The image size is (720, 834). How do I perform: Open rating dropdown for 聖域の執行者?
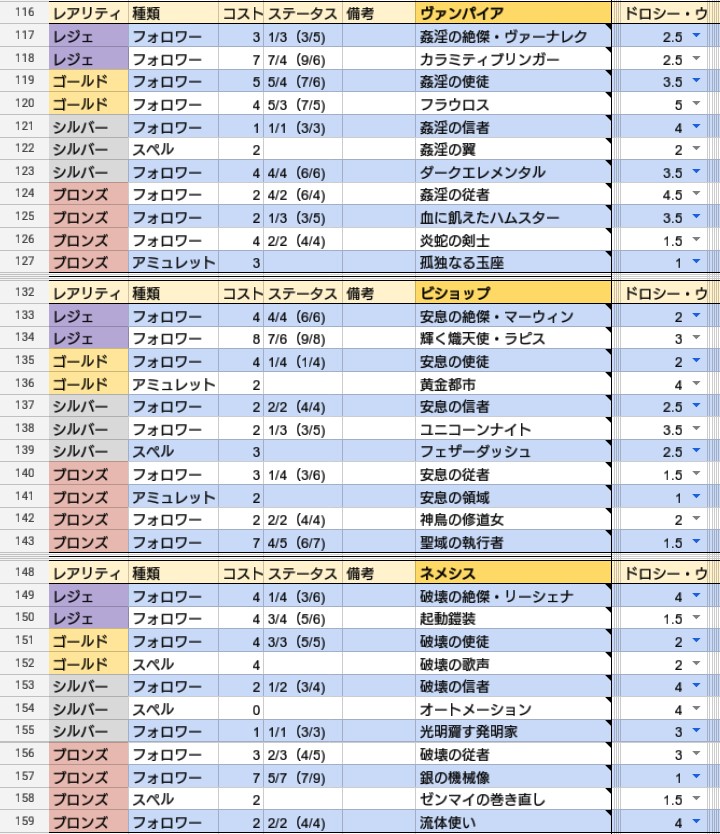pos(696,541)
